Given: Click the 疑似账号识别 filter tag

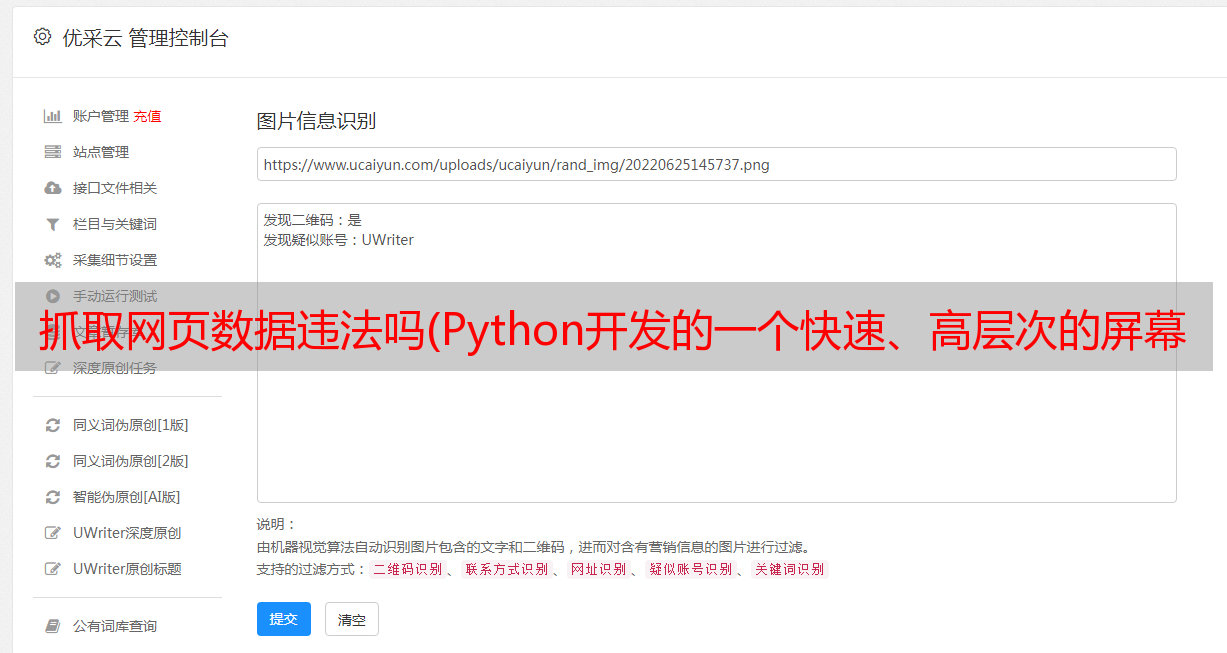Looking at the screenshot, I should [x=690, y=569].
